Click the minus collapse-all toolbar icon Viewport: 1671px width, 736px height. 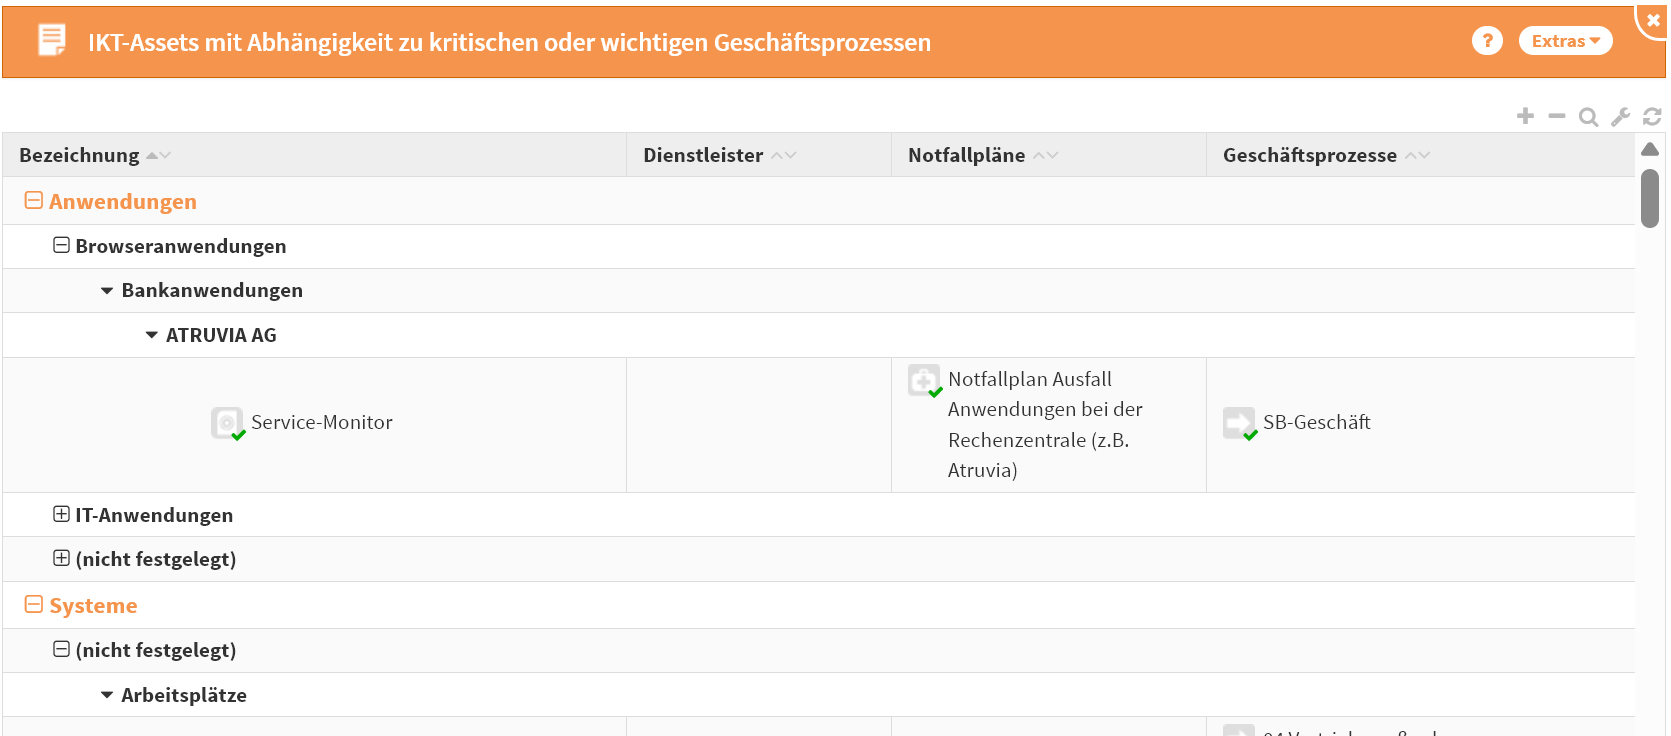[1557, 116]
